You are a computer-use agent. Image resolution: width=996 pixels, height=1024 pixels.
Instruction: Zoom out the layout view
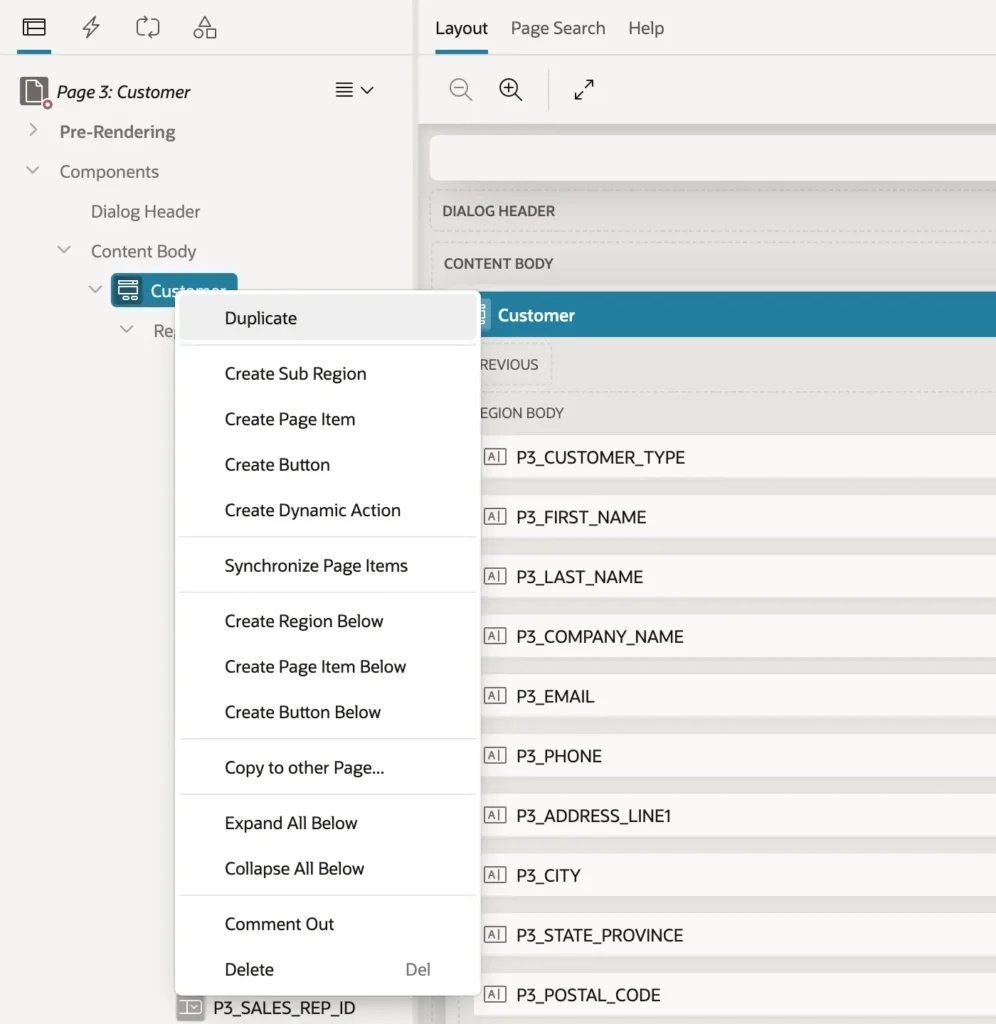pos(460,89)
